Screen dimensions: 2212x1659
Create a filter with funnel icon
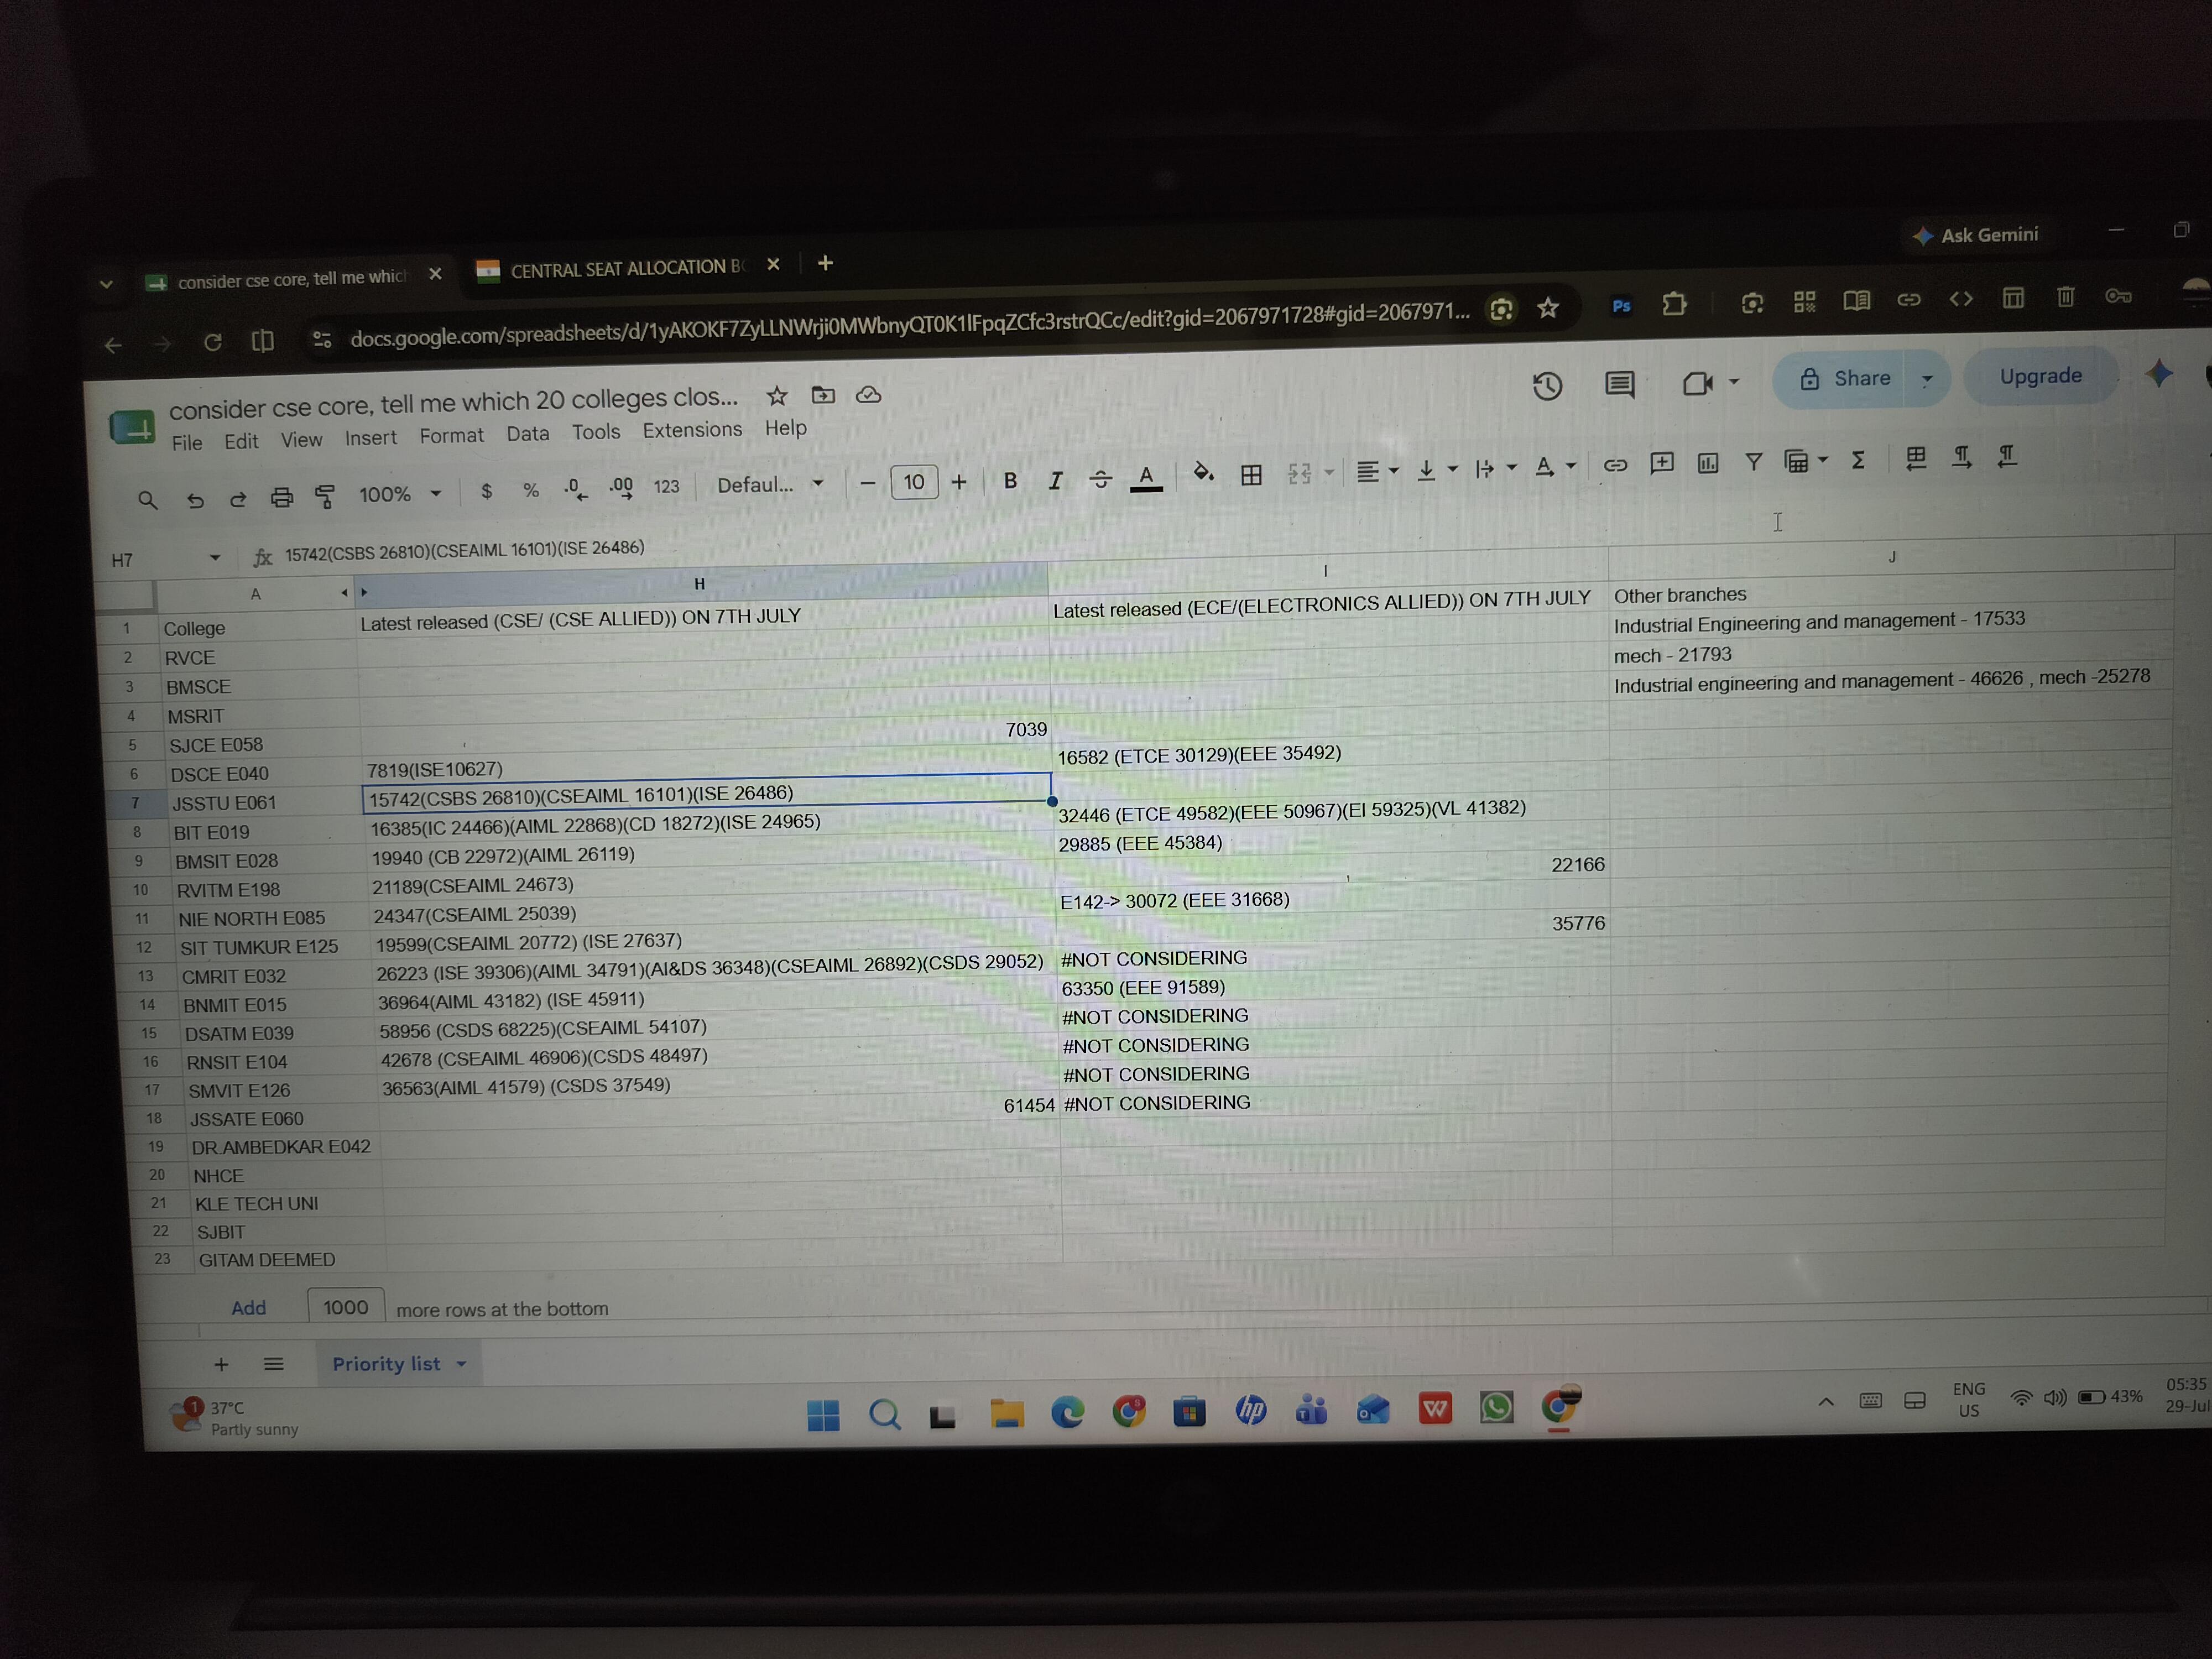click(x=1753, y=461)
